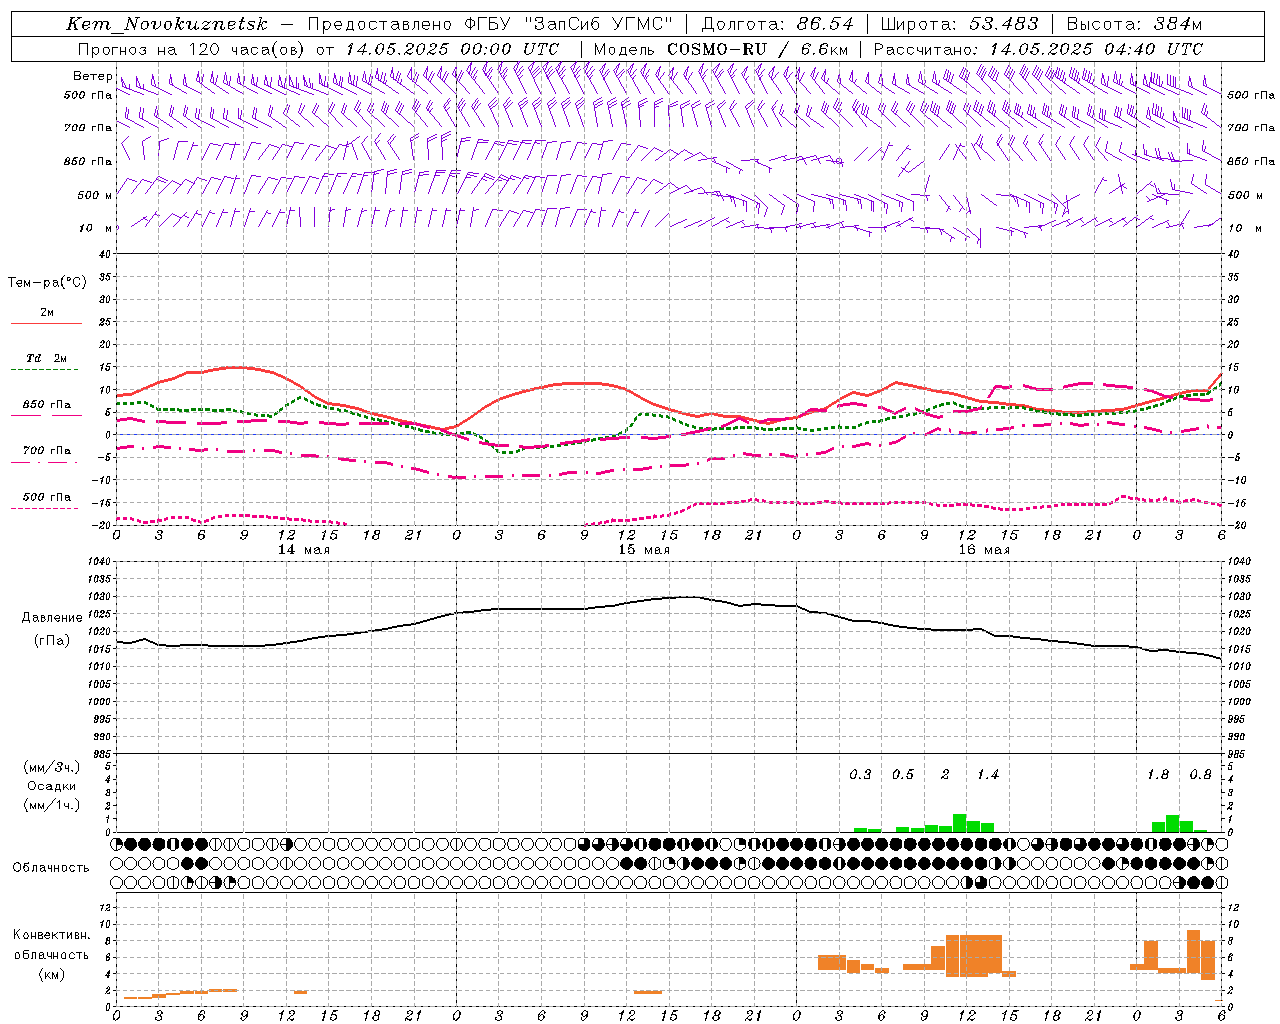Click the 'Модель COSMO-RU / 6.6км' model label
1280x1024 pixels.
tap(721, 49)
